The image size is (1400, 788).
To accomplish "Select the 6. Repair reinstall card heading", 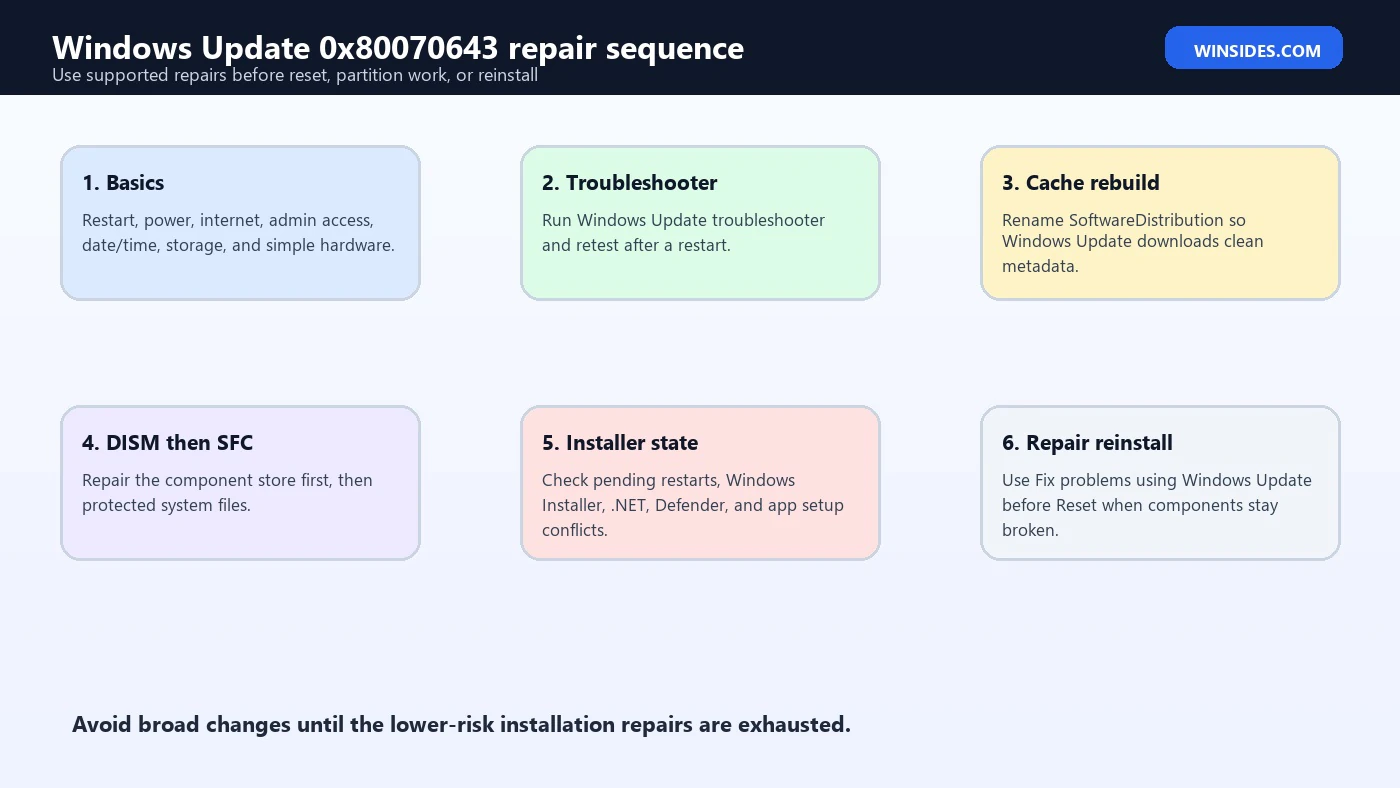I will (1087, 443).
